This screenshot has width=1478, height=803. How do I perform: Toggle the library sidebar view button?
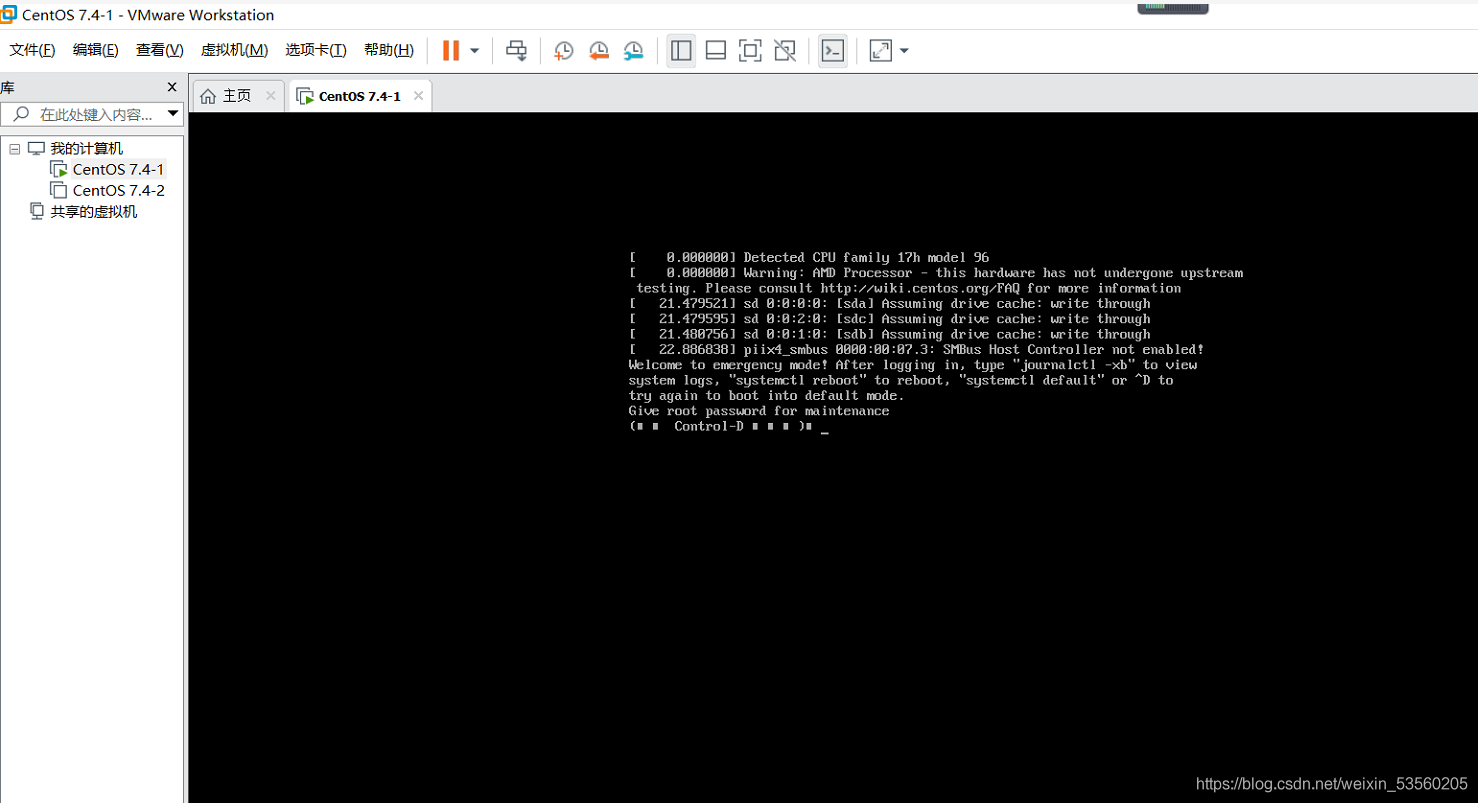click(681, 51)
